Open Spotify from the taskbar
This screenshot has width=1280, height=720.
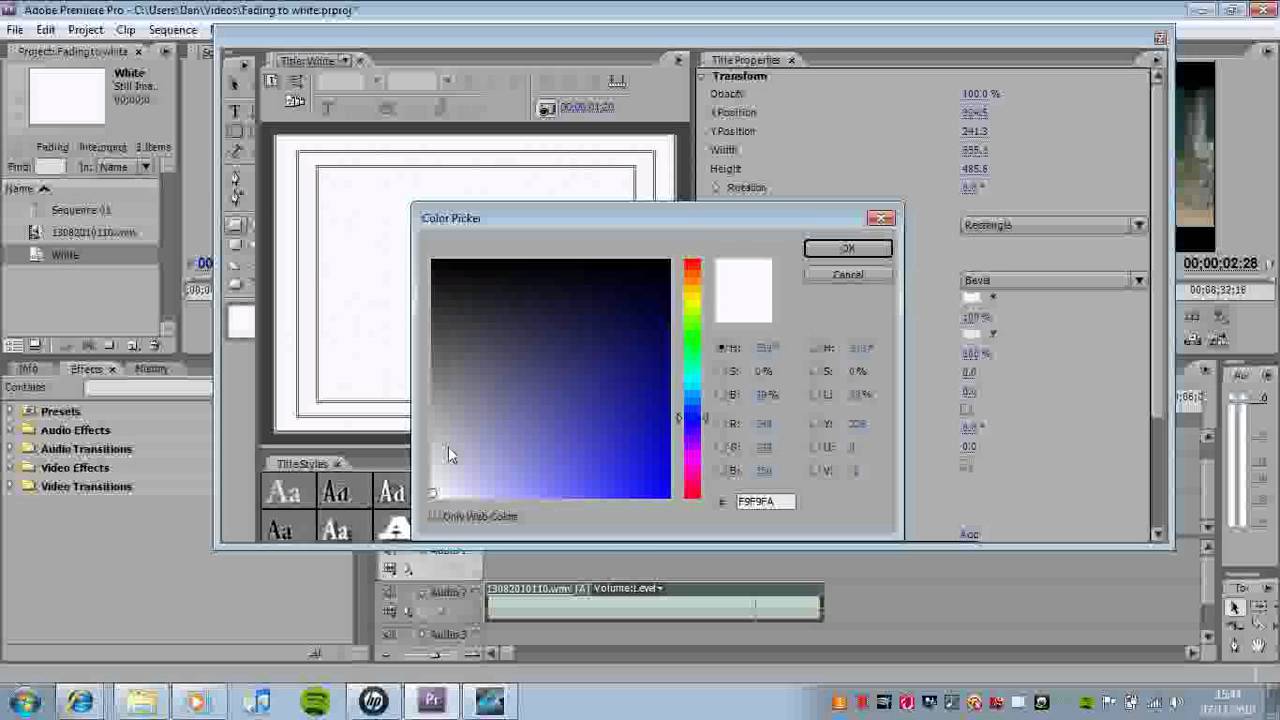pyautogui.click(x=315, y=702)
